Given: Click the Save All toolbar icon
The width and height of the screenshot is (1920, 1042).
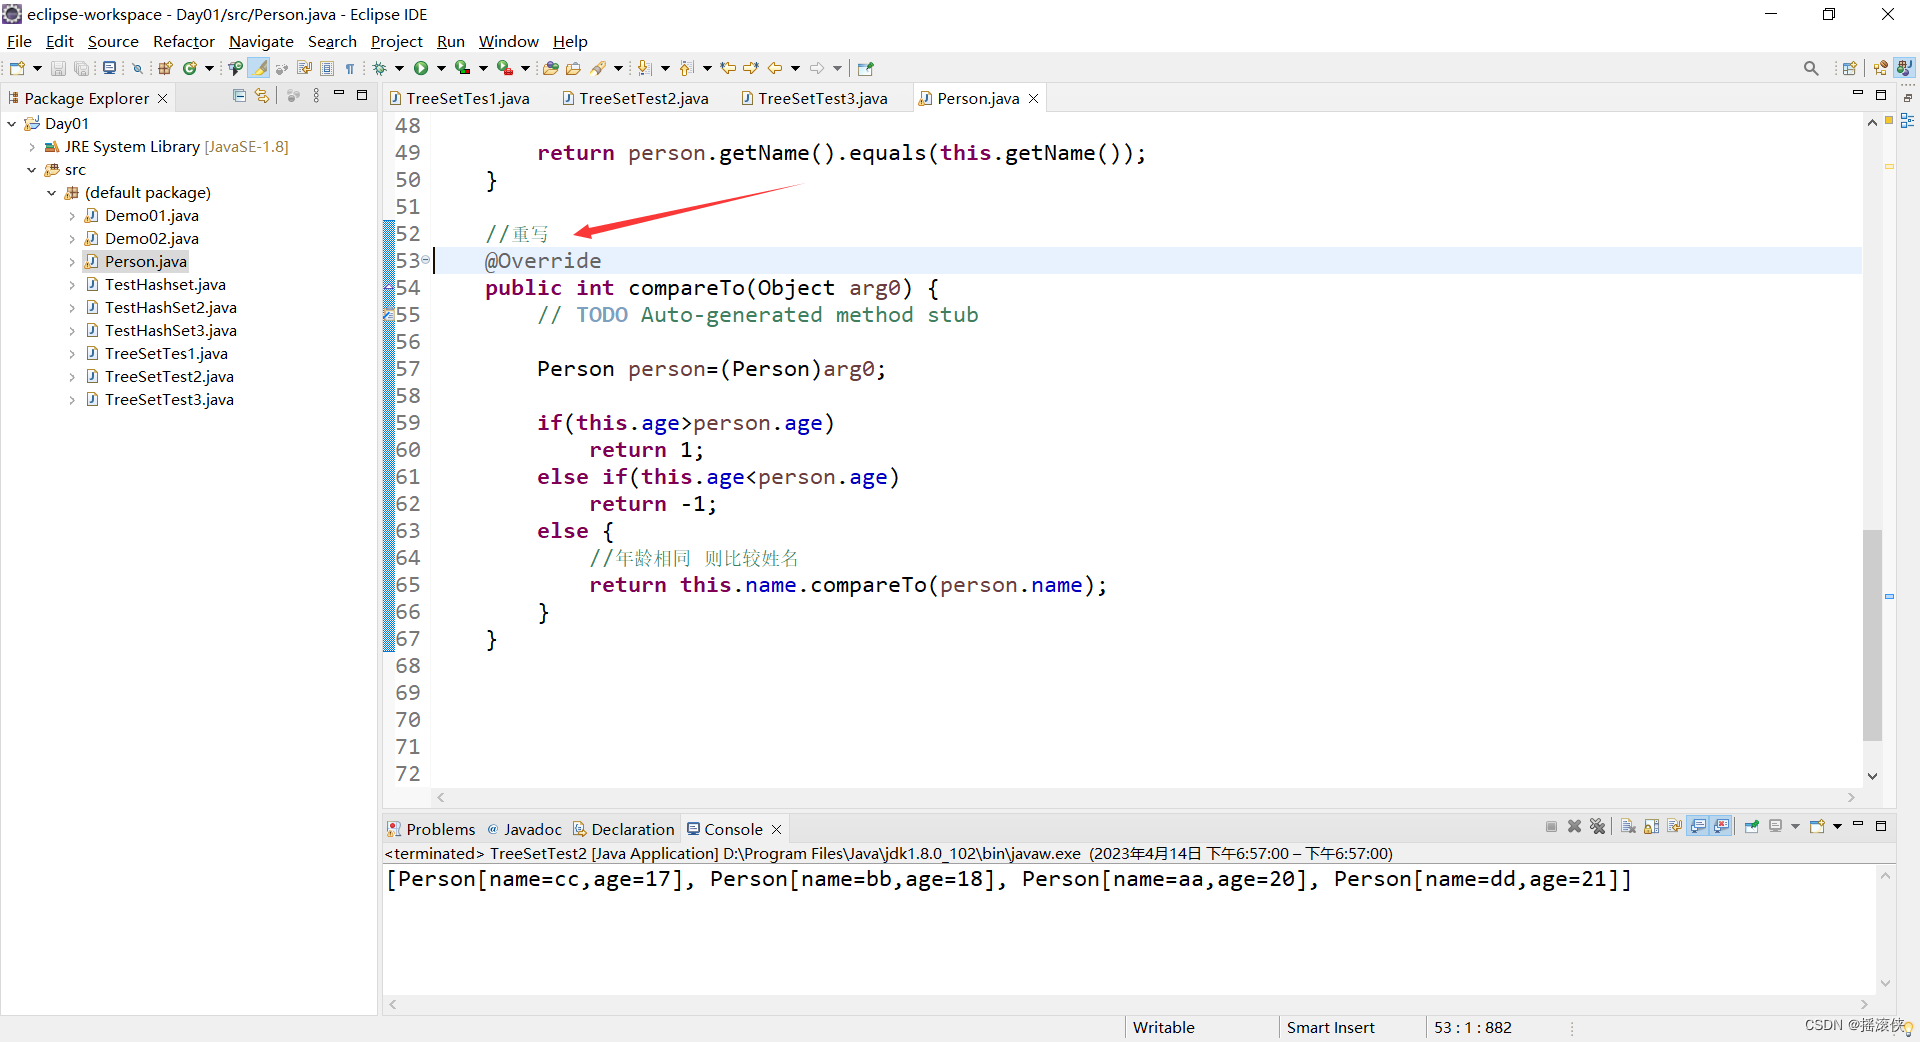Looking at the screenshot, I should coord(81,68).
